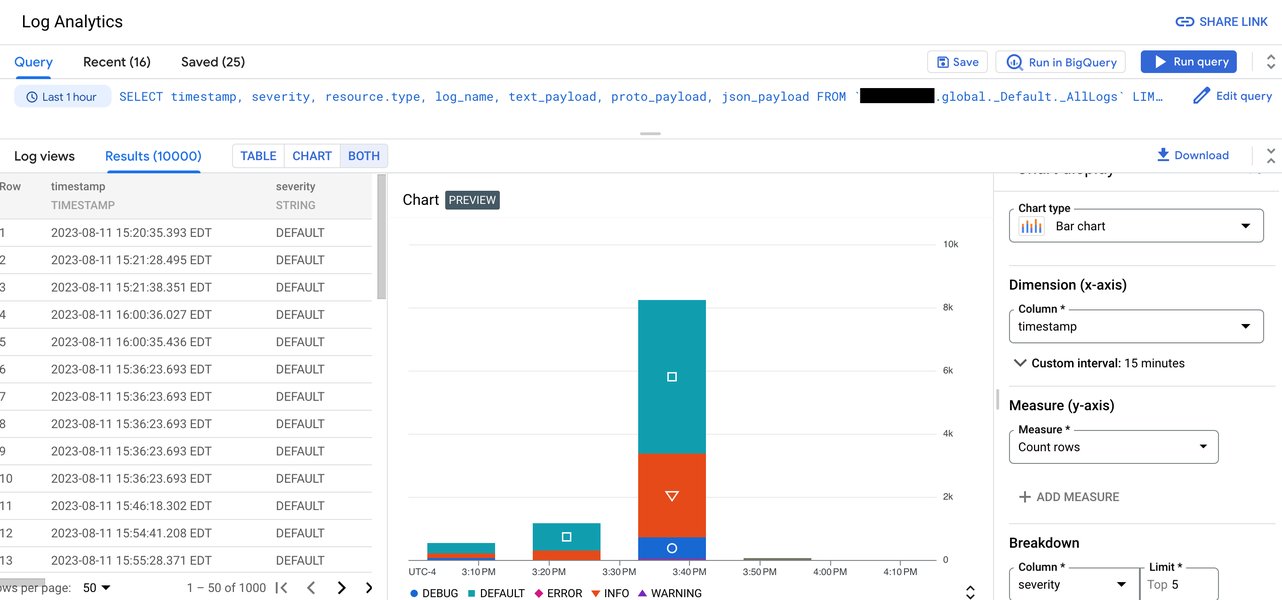
Task: Collapse the results pane chevrons near Download
Action: click(x=1270, y=155)
